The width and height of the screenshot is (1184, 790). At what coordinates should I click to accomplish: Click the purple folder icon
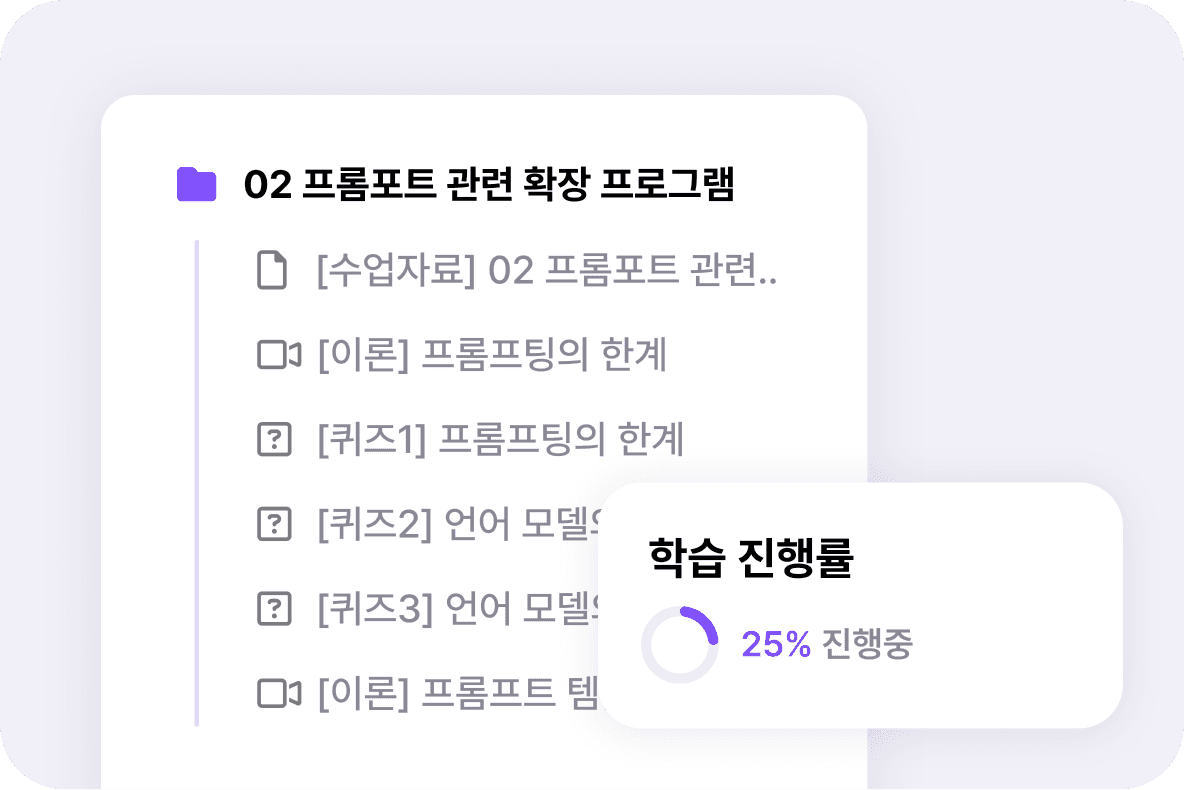click(x=196, y=184)
